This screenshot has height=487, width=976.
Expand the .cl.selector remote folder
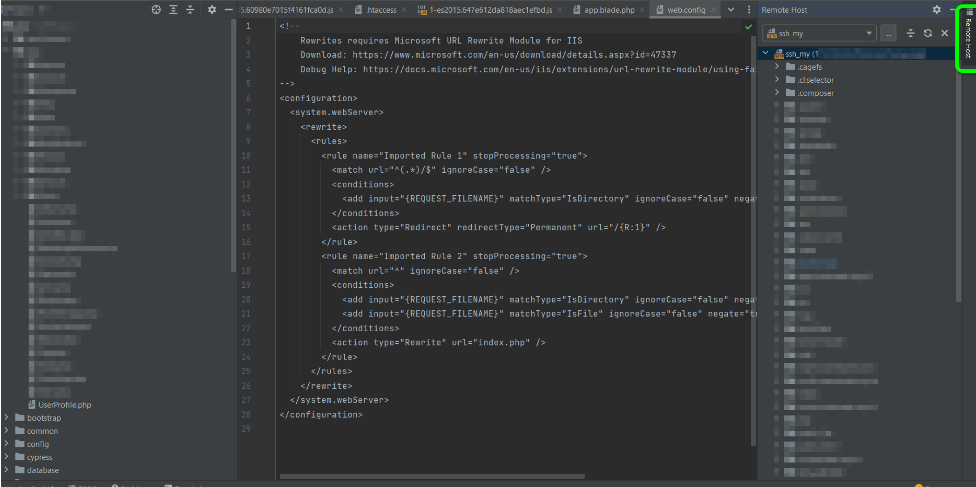777,80
